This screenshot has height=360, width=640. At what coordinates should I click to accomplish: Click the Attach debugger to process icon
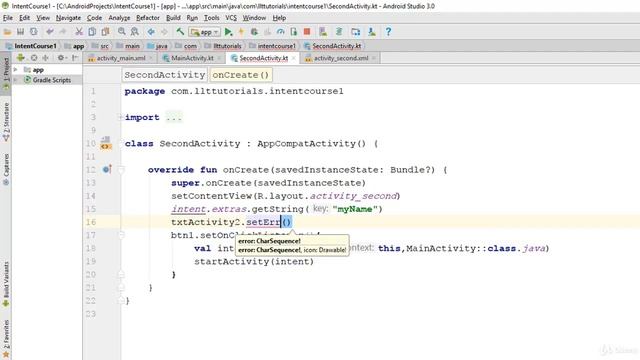tap(293, 32)
